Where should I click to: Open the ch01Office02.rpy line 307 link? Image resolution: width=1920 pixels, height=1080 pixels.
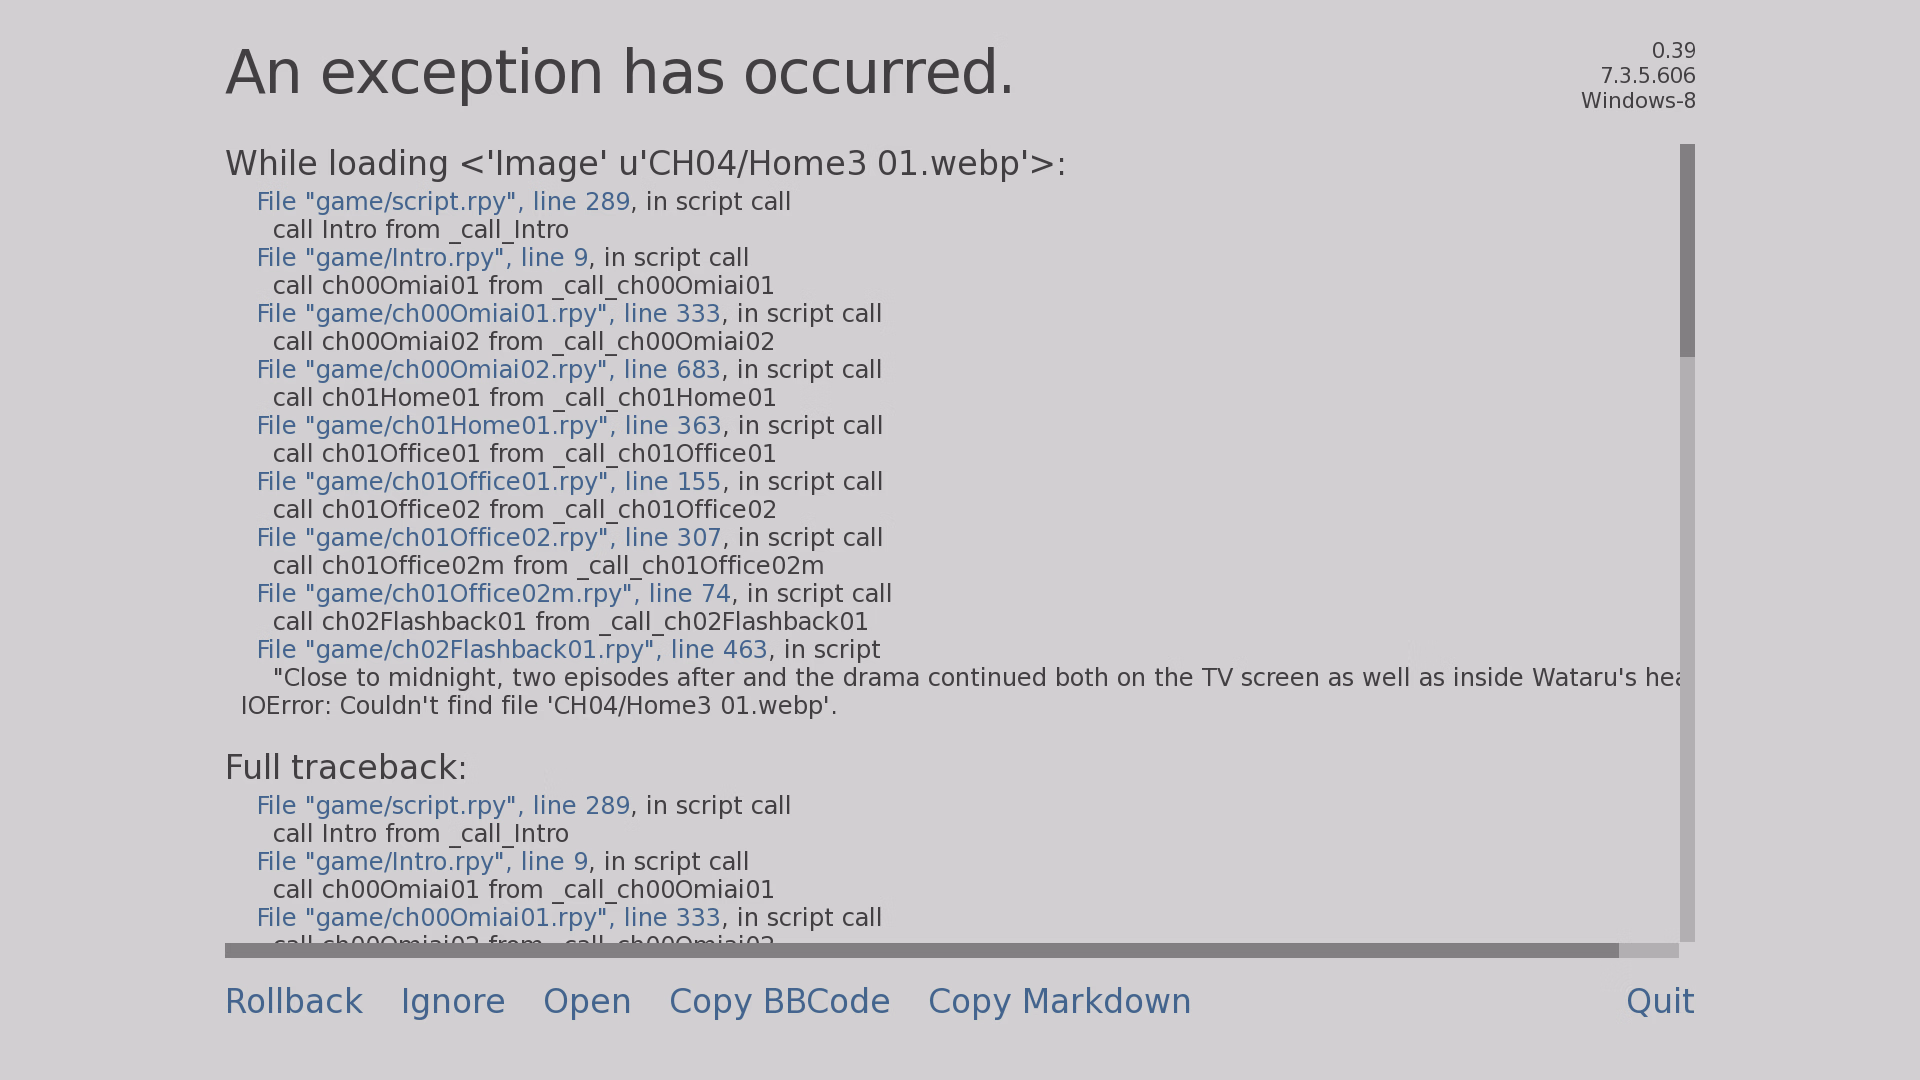(489, 538)
